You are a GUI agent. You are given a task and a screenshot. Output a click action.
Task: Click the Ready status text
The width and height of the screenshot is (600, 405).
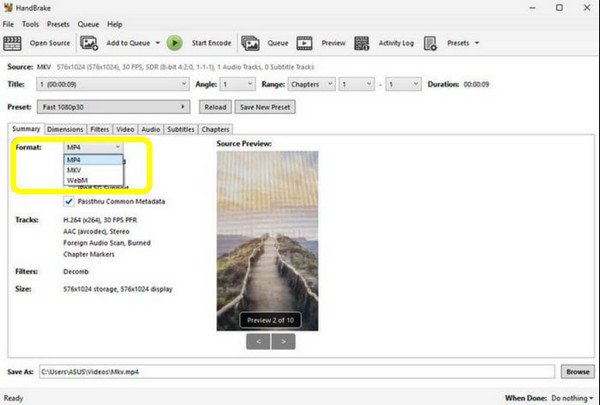coord(13,398)
